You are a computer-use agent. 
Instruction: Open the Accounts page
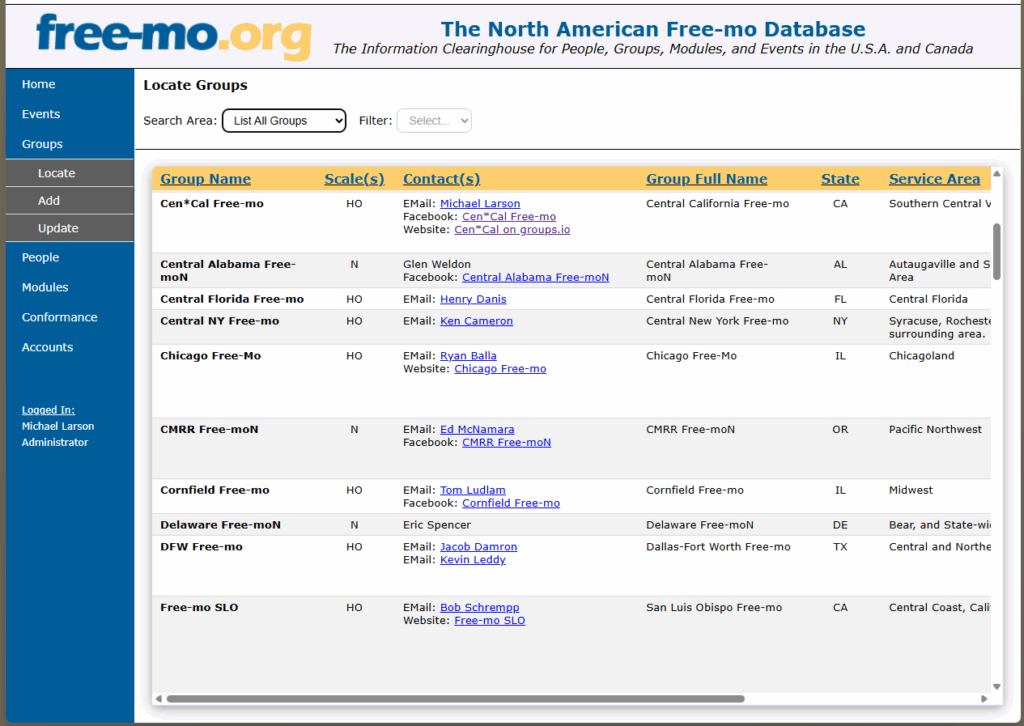click(48, 347)
